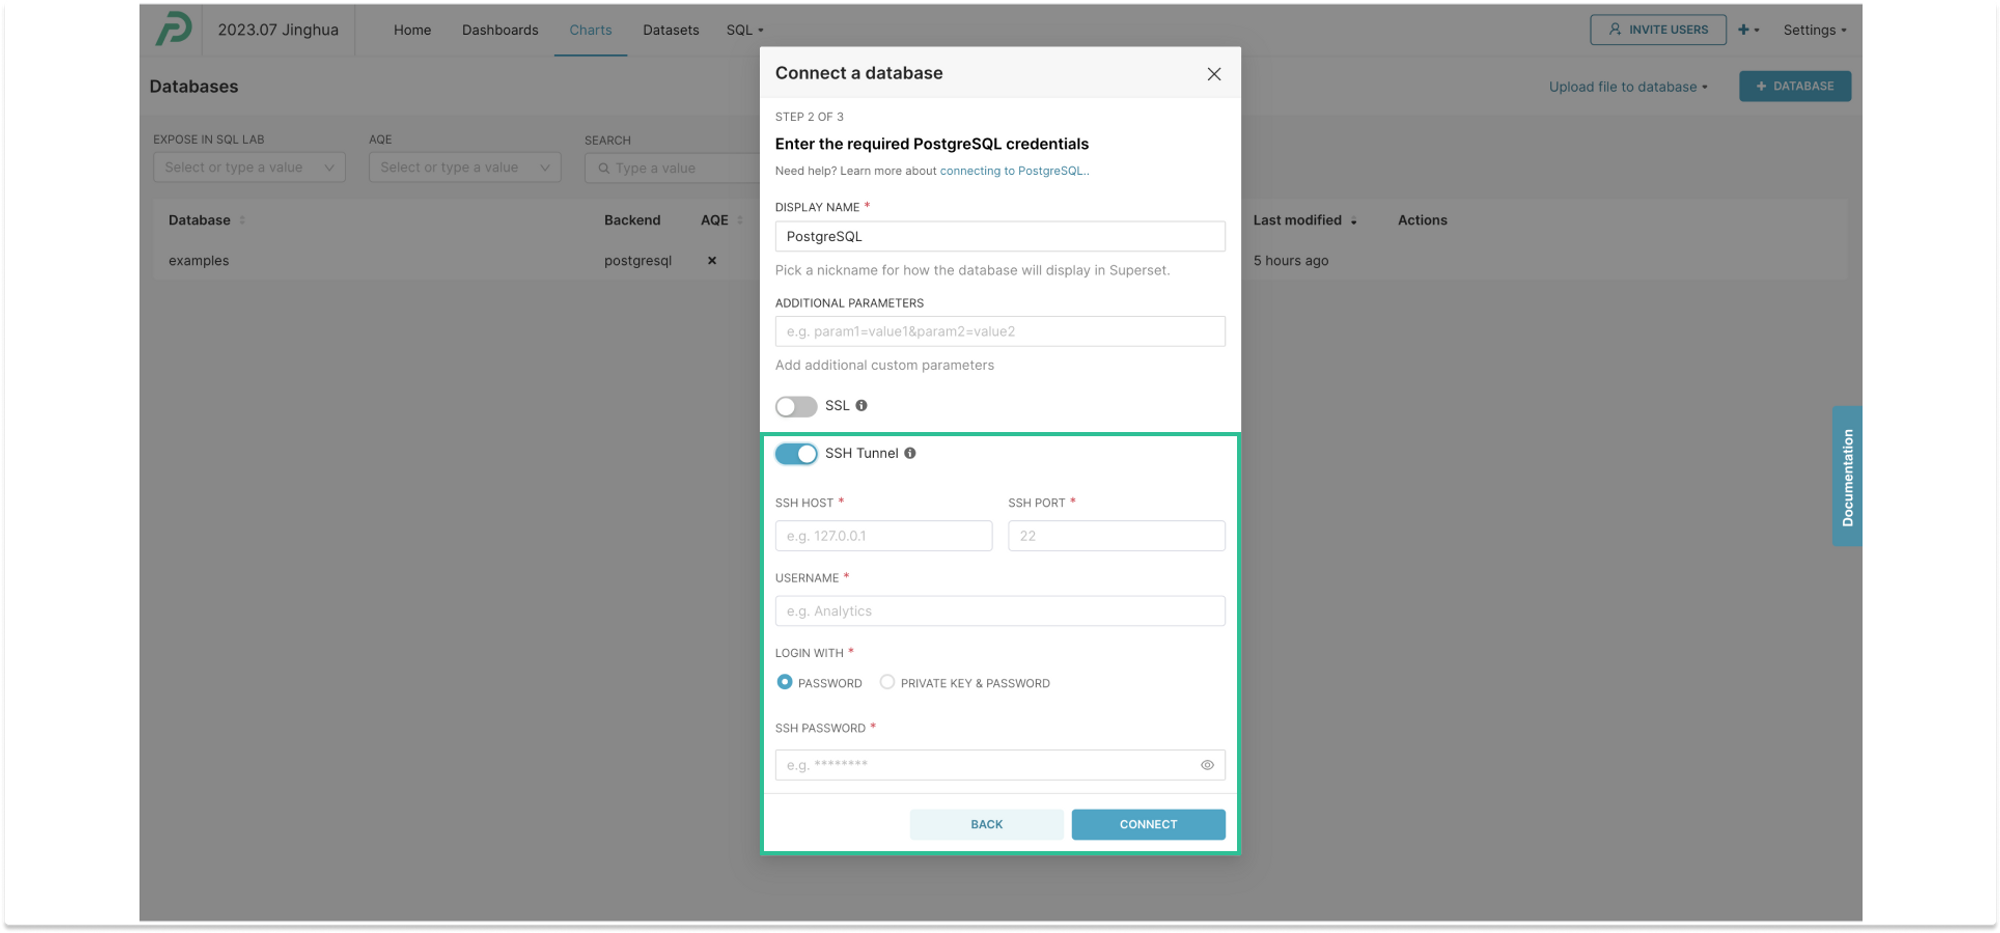Open the connecting to PostgreSQL link
Viewport: 2000px width, 933px height.
(1012, 171)
